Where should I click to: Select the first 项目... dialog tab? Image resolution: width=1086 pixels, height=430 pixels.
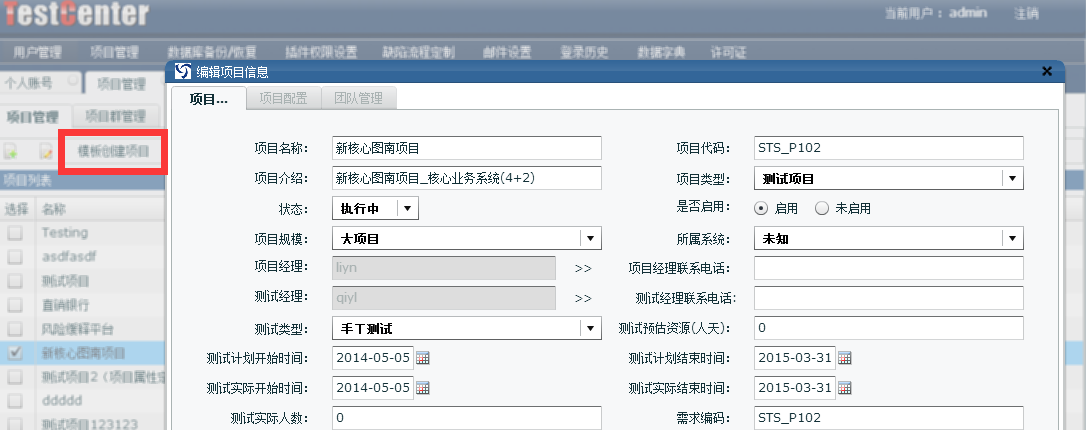208,98
